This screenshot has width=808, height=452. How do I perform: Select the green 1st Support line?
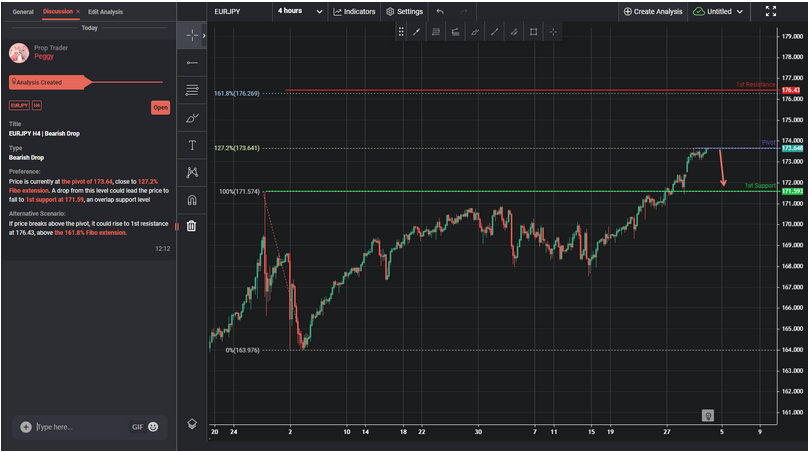click(520, 191)
